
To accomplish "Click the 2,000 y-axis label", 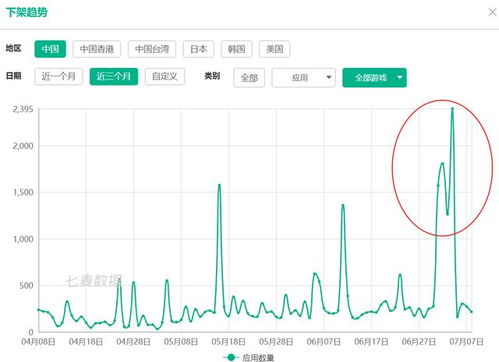I will 23,146.
